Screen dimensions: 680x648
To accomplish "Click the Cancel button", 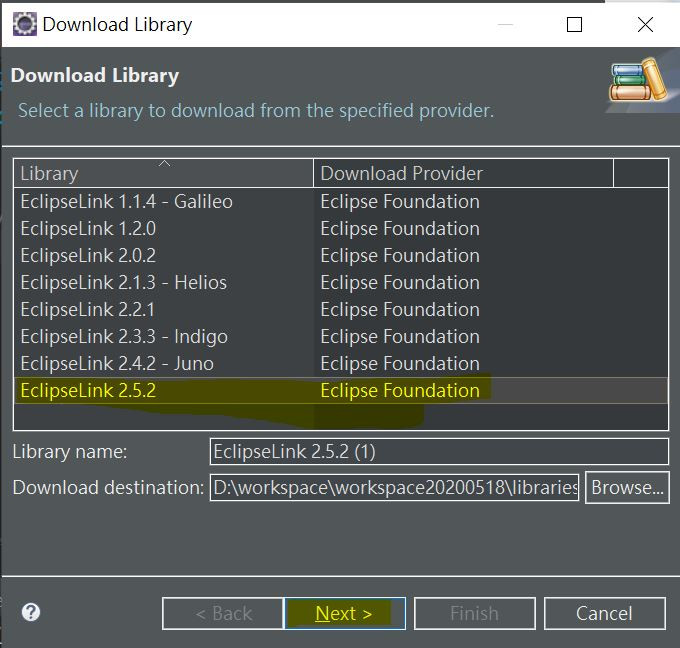I will click(x=605, y=613).
